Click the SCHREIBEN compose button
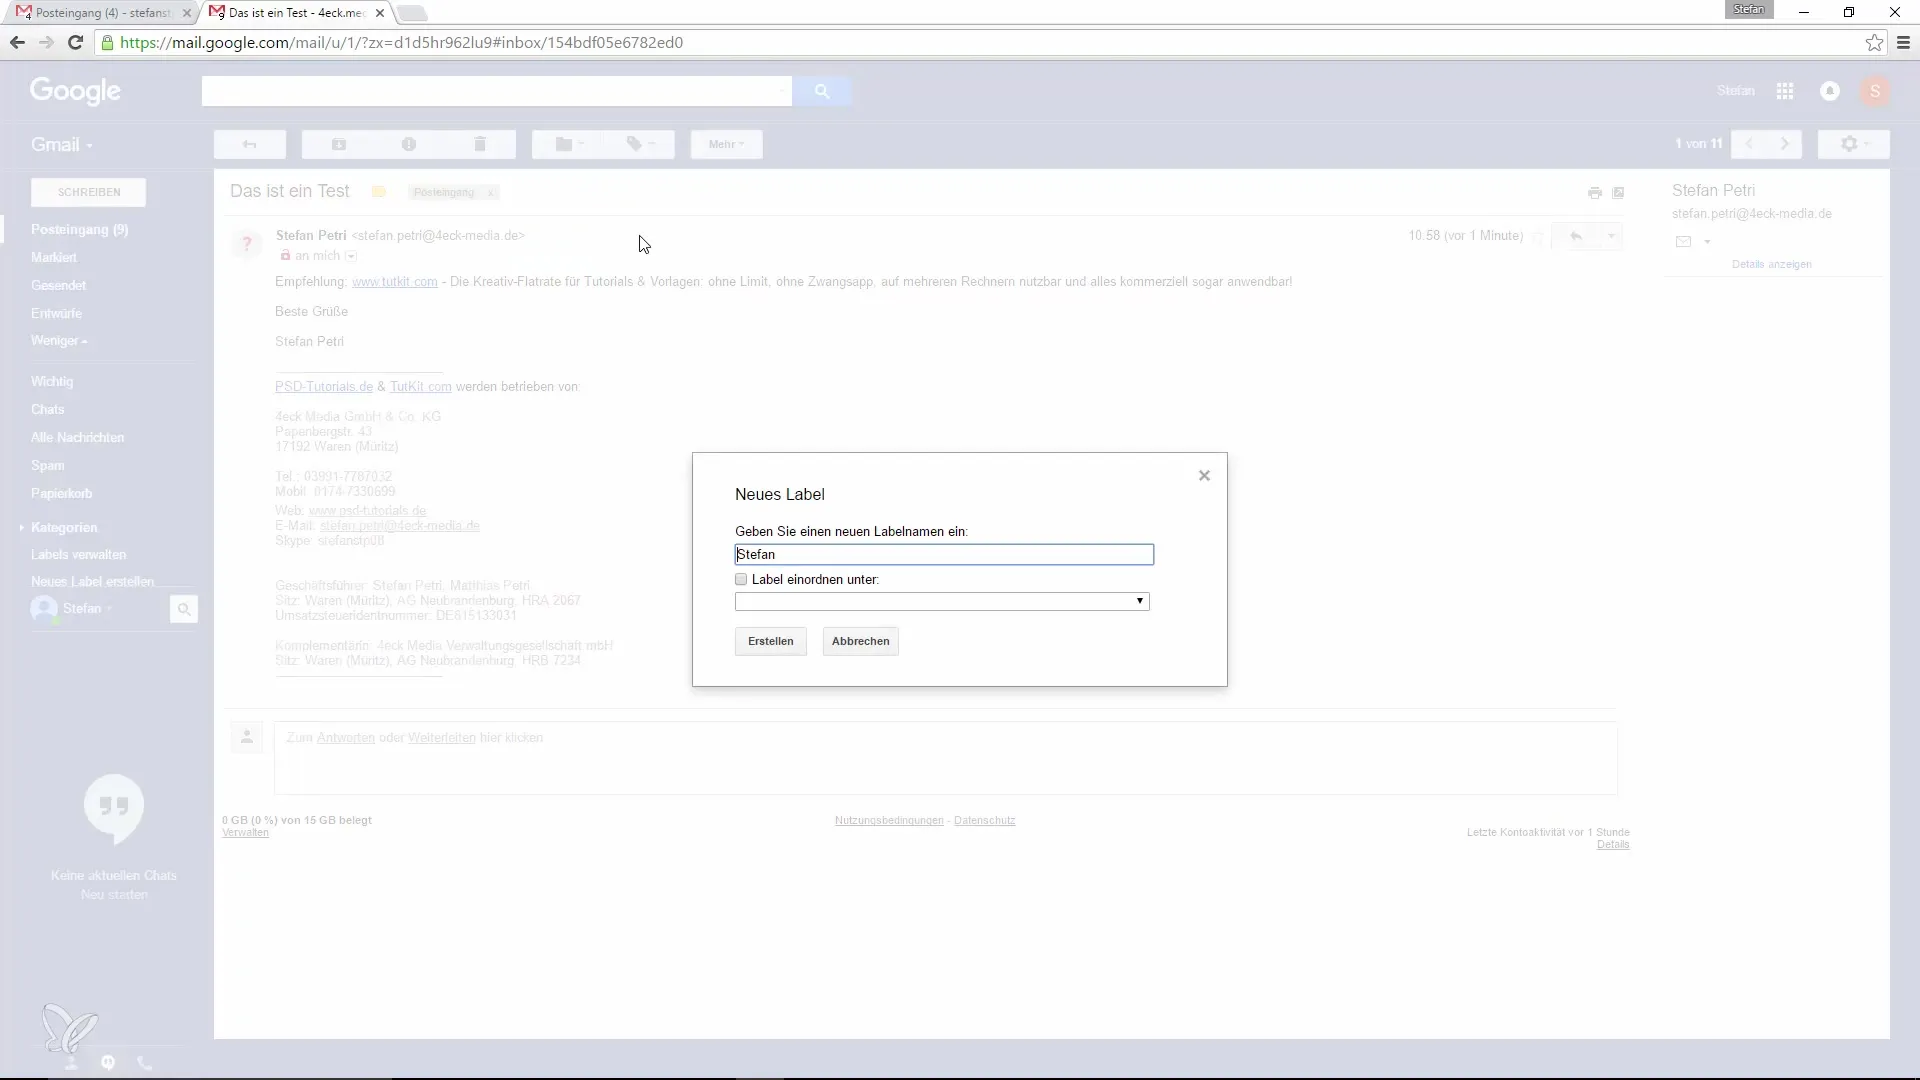Screen dimensions: 1920x1080 (x=89, y=192)
